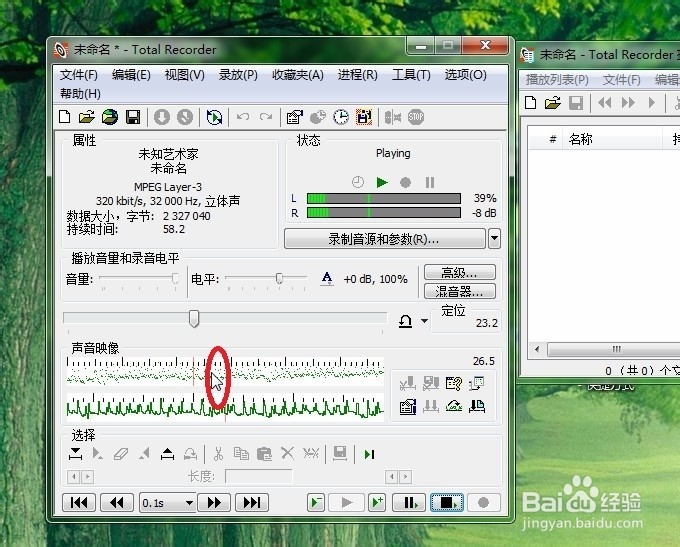Open the 收藏夹(A) menu
The width and height of the screenshot is (680, 547).
click(298, 75)
